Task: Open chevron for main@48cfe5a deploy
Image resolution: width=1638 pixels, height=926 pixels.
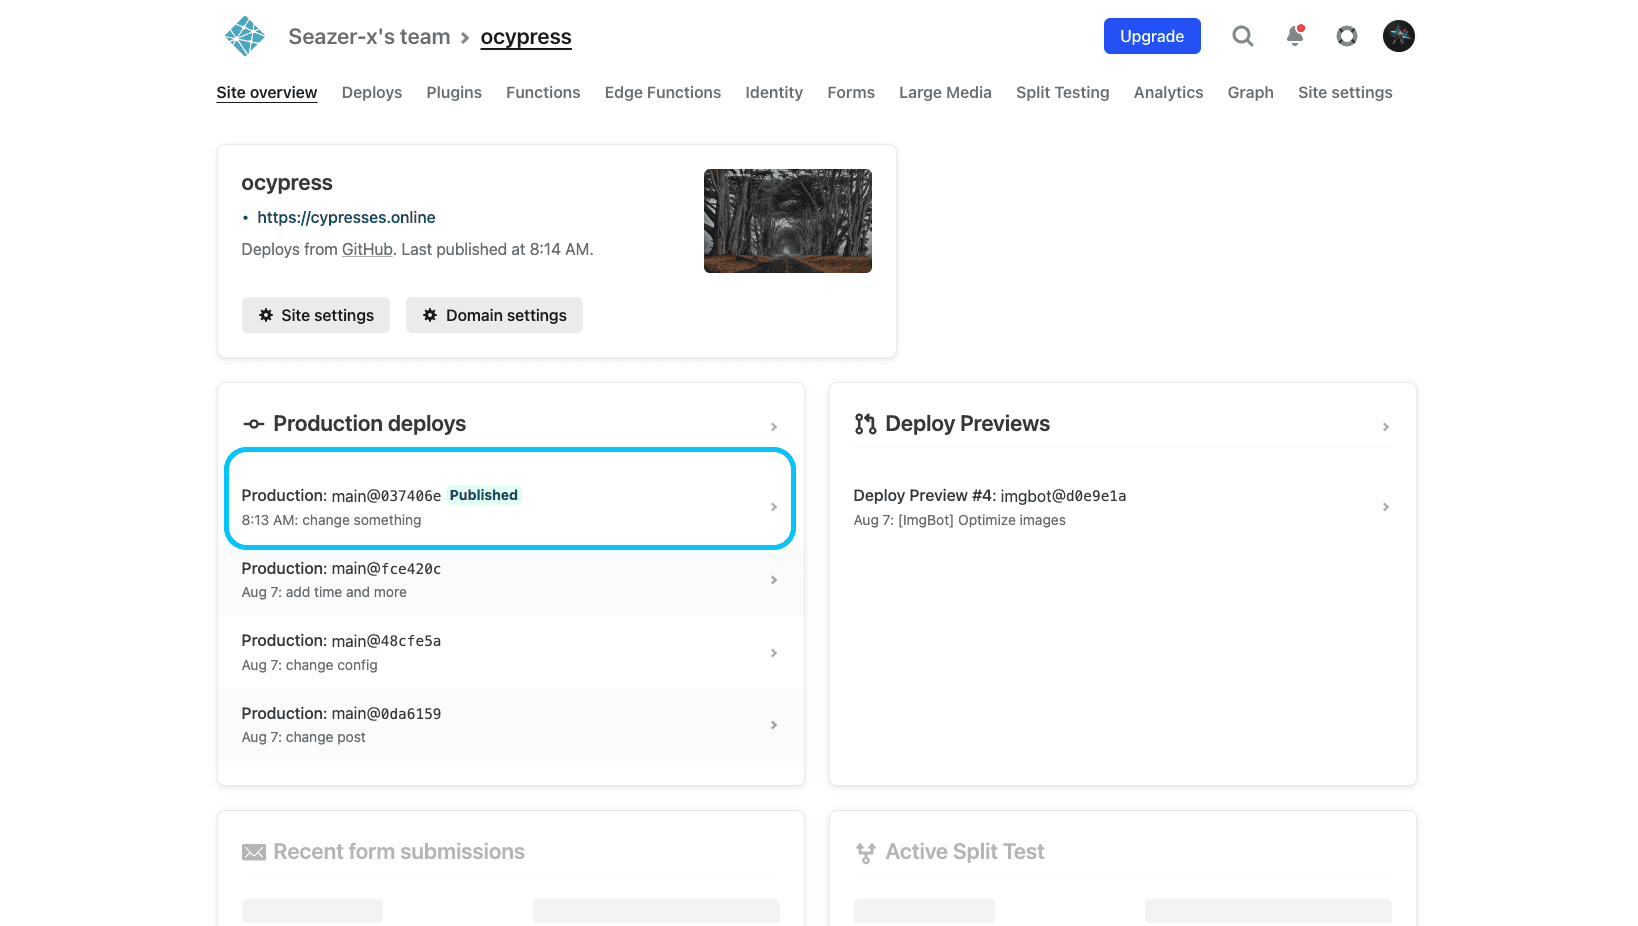Action: (x=774, y=653)
